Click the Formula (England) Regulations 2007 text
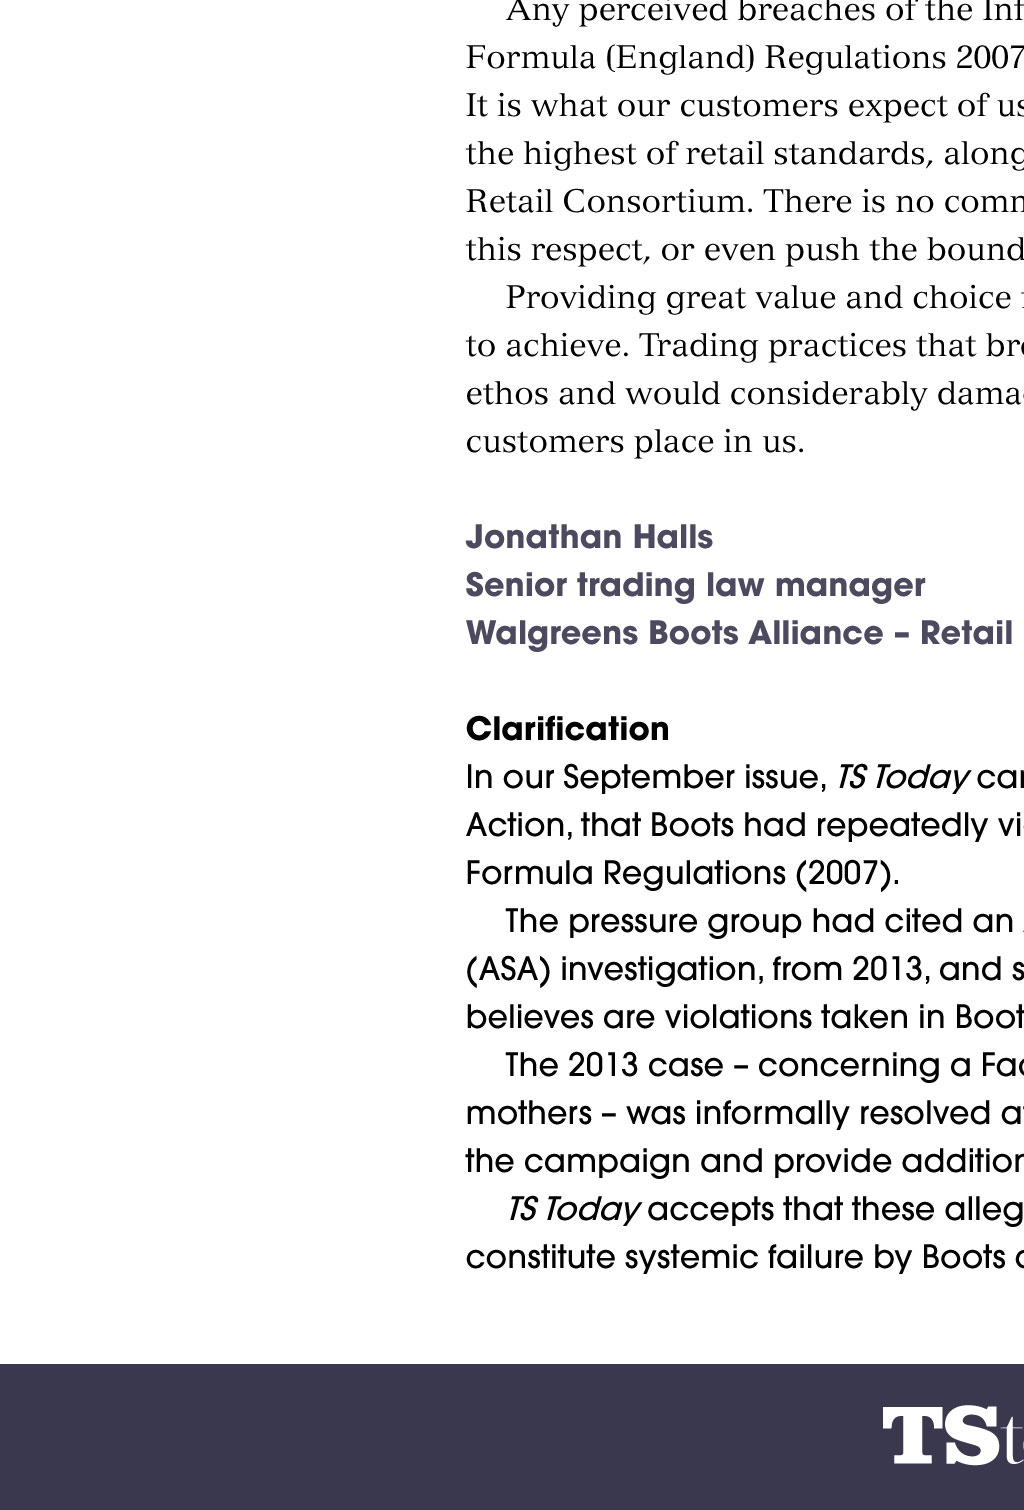The image size is (1024, 1510). (744, 57)
